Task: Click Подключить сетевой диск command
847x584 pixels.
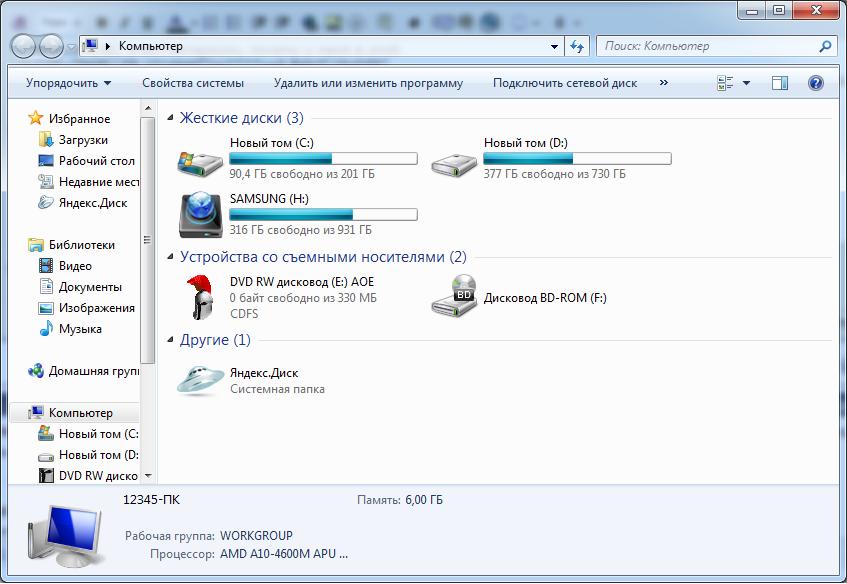Action: pos(565,83)
